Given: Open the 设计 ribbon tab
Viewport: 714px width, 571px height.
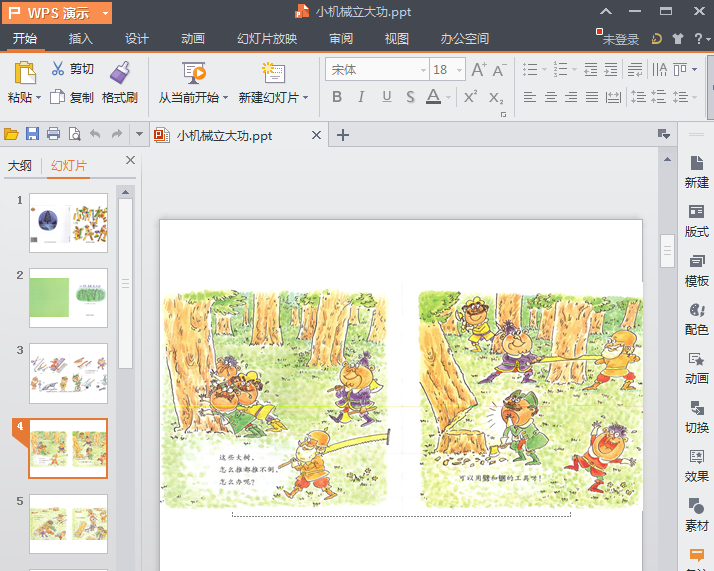Looking at the screenshot, I should [x=137, y=39].
